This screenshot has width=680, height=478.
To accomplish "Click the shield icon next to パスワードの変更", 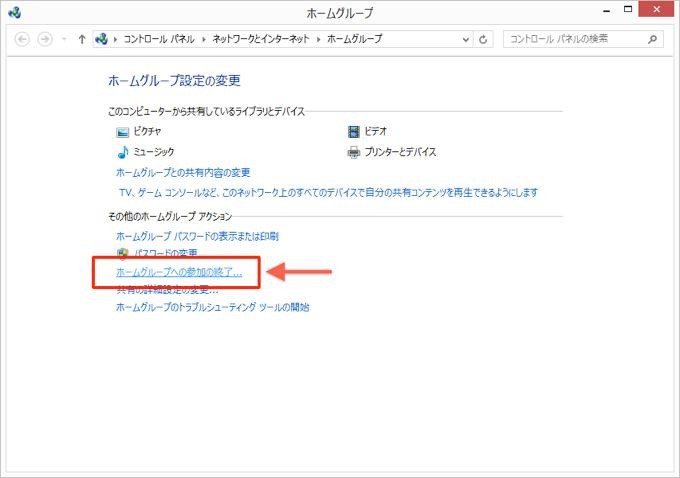I will click(123, 253).
